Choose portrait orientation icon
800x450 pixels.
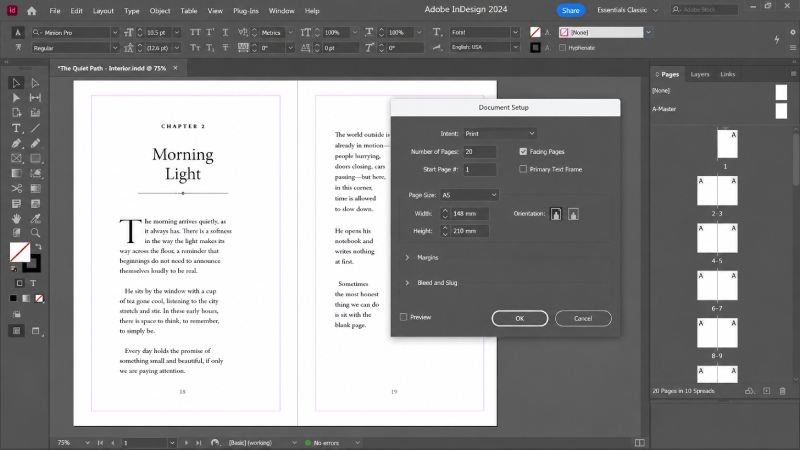click(x=556, y=214)
